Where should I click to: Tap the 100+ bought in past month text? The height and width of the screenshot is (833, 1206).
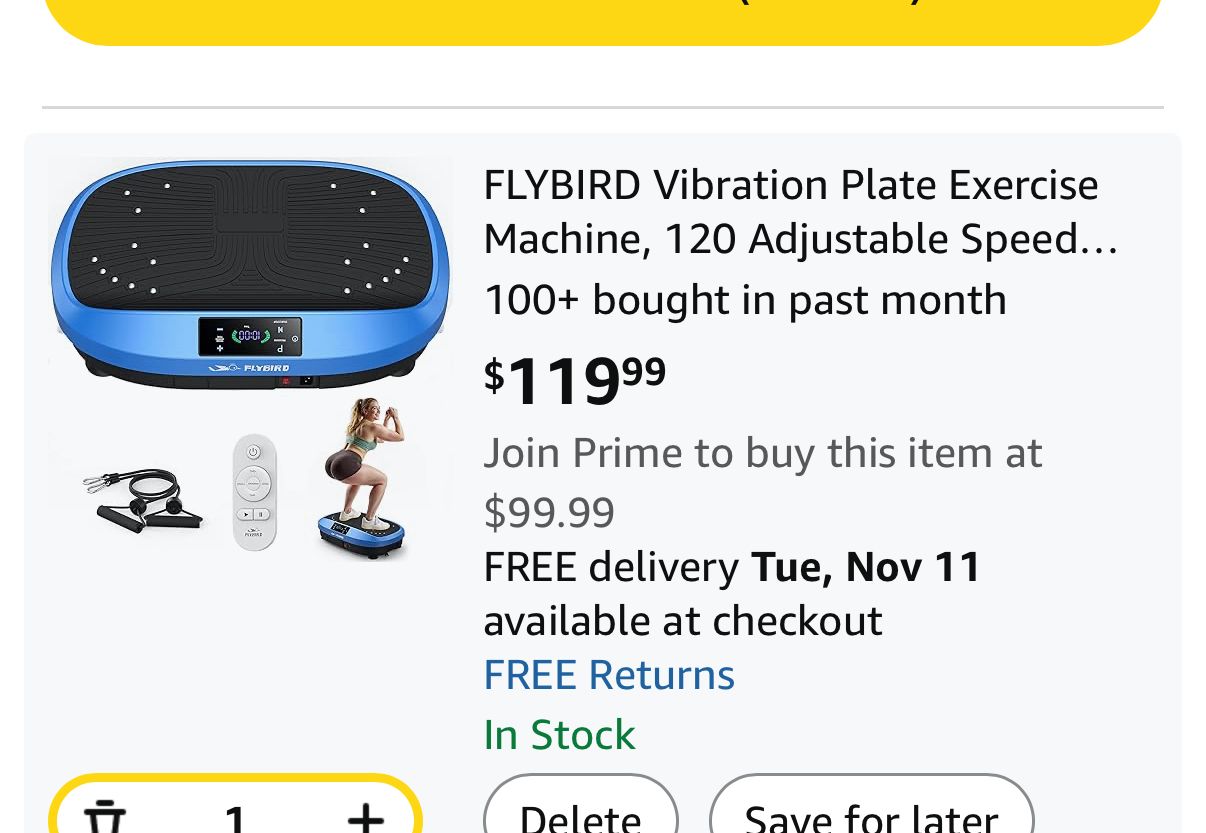pyautogui.click(x=745, y=300)
